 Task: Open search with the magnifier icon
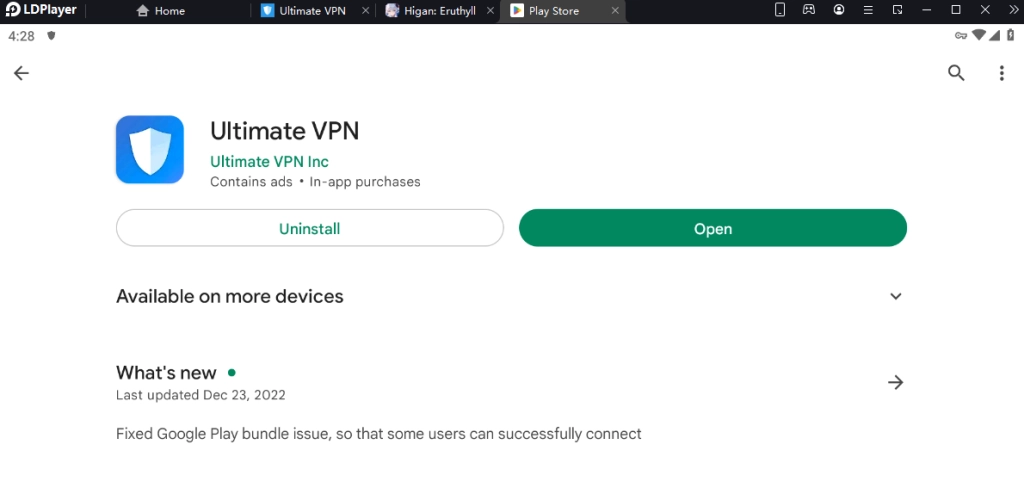956,73
